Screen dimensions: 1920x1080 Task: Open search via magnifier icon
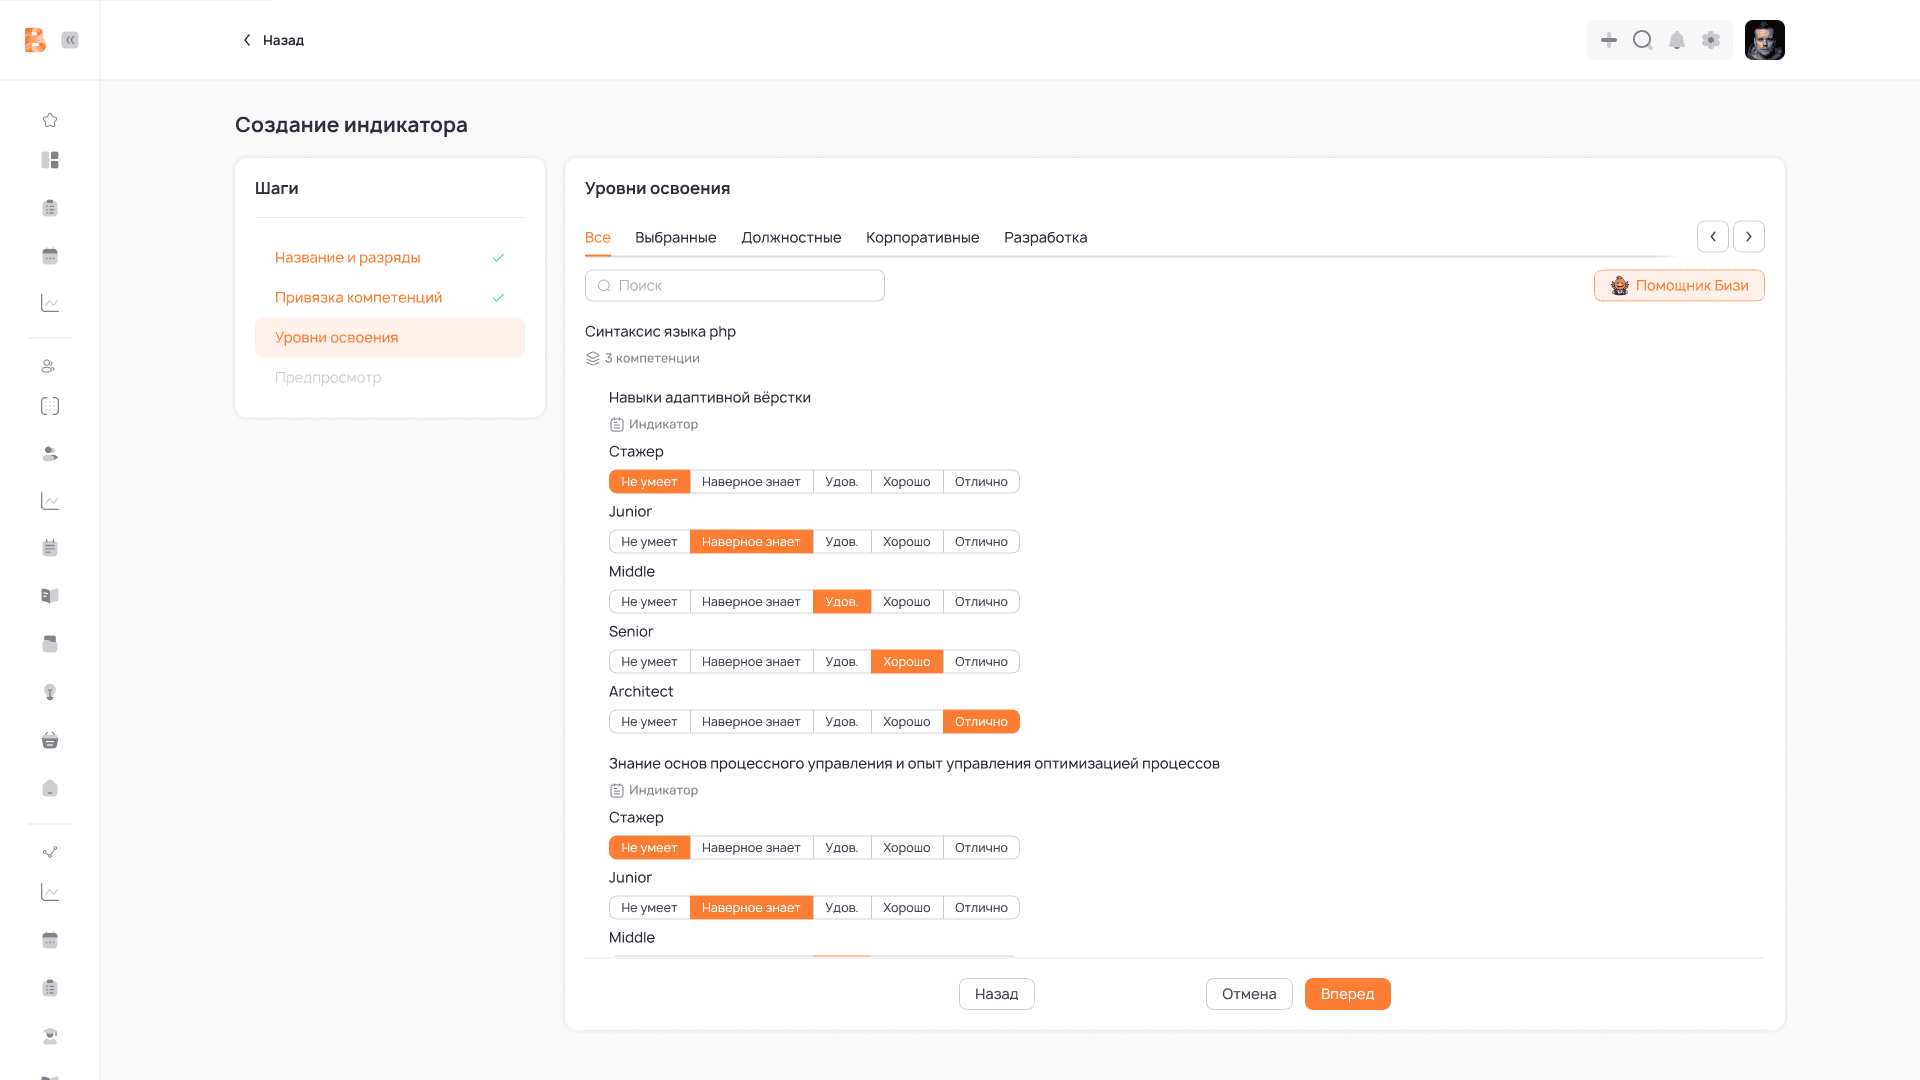(x=1642, y=40)
